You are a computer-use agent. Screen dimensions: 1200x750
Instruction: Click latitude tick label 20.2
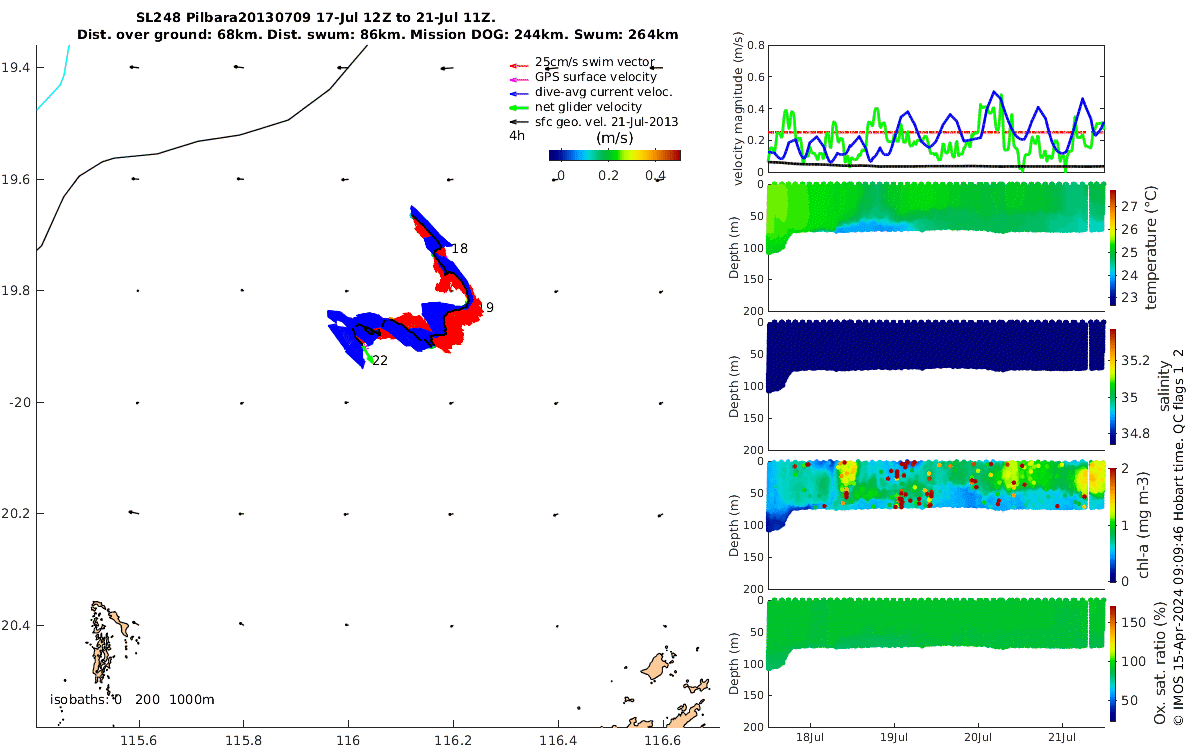(17, 513)
